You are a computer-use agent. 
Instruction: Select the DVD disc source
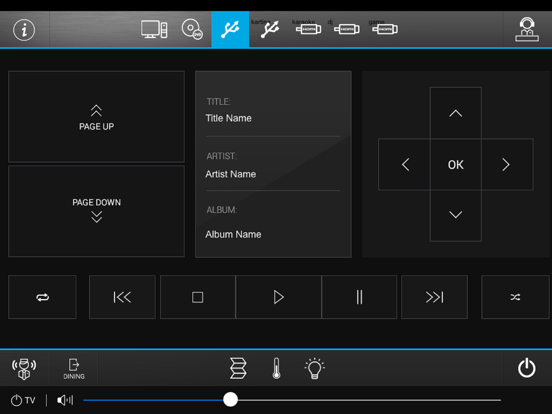click(x=192, y=29)
